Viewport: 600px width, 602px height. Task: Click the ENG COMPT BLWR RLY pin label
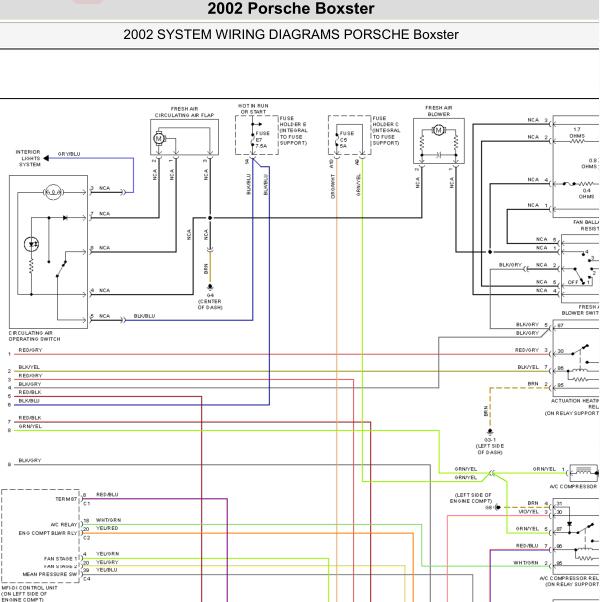point(48,533)
